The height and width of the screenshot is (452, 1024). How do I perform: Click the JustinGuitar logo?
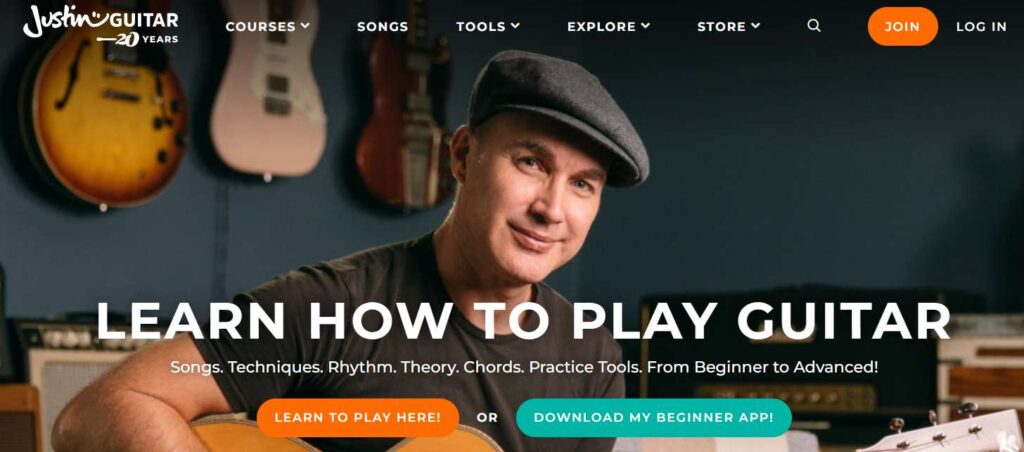[x=101, y=24]
